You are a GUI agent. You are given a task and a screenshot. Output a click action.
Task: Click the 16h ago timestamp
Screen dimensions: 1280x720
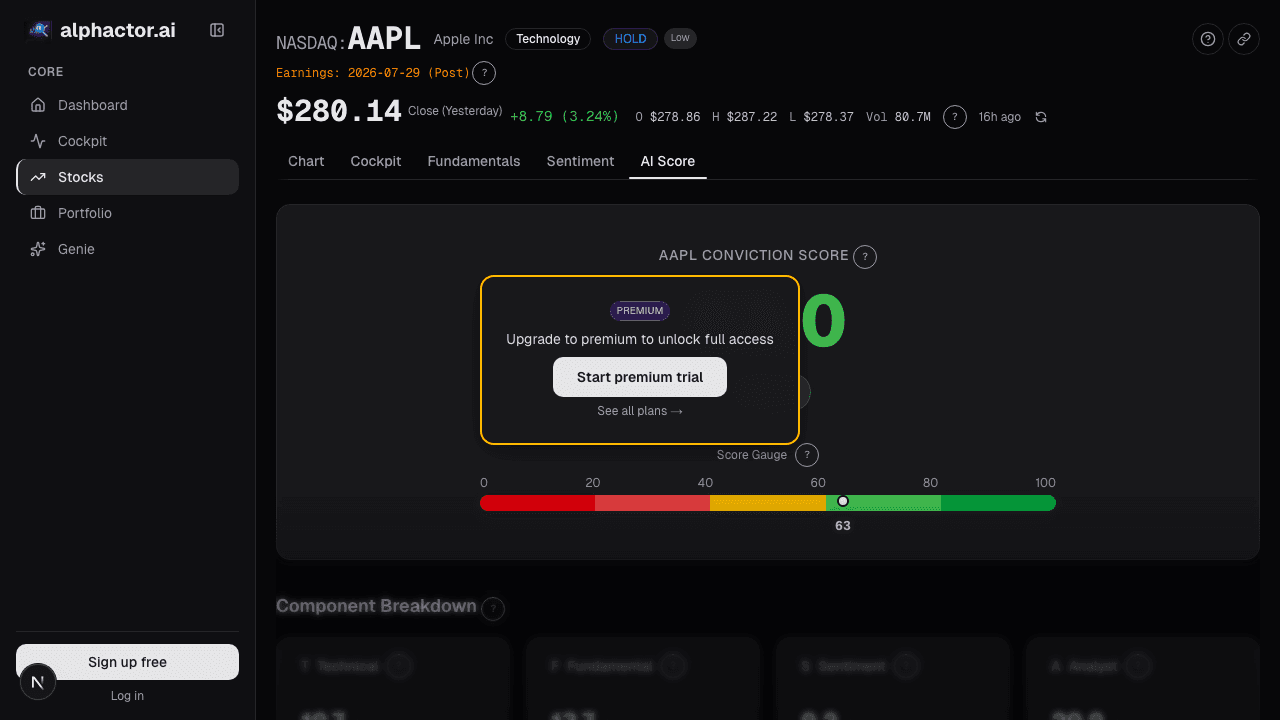[x=1000, y=117]
